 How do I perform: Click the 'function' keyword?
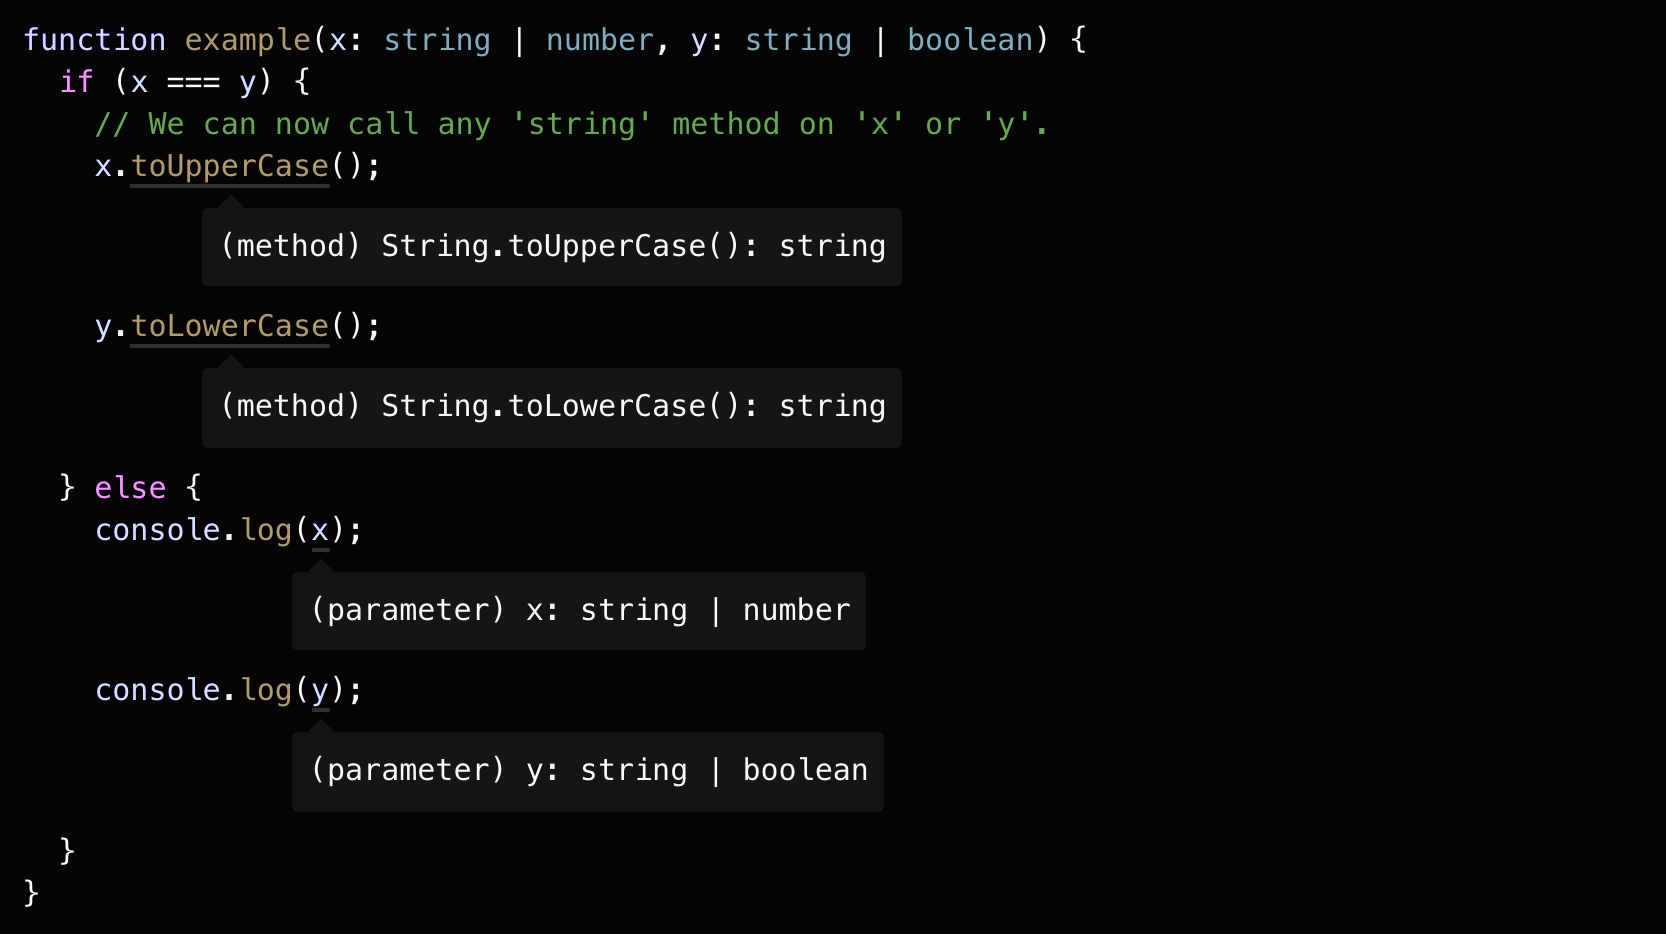click(94, 40)
